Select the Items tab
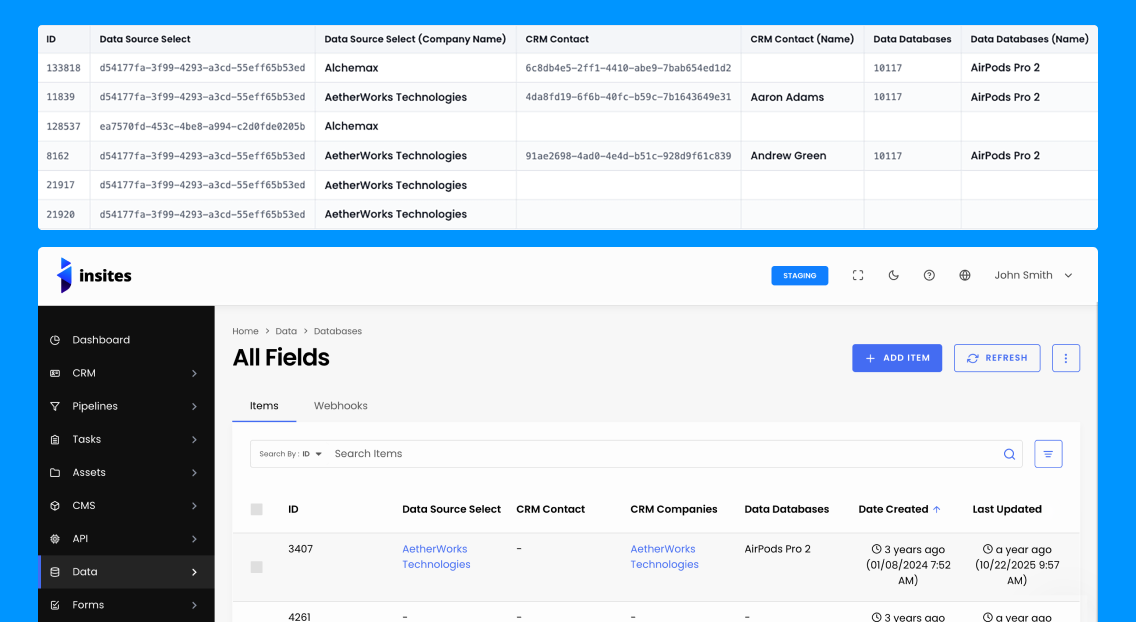Image resolution: width=1136 pixels, height=622 pixels. click(x=264, y=405)
